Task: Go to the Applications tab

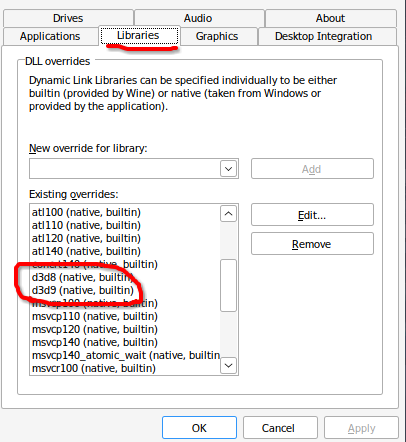Action: coord(50,36)
